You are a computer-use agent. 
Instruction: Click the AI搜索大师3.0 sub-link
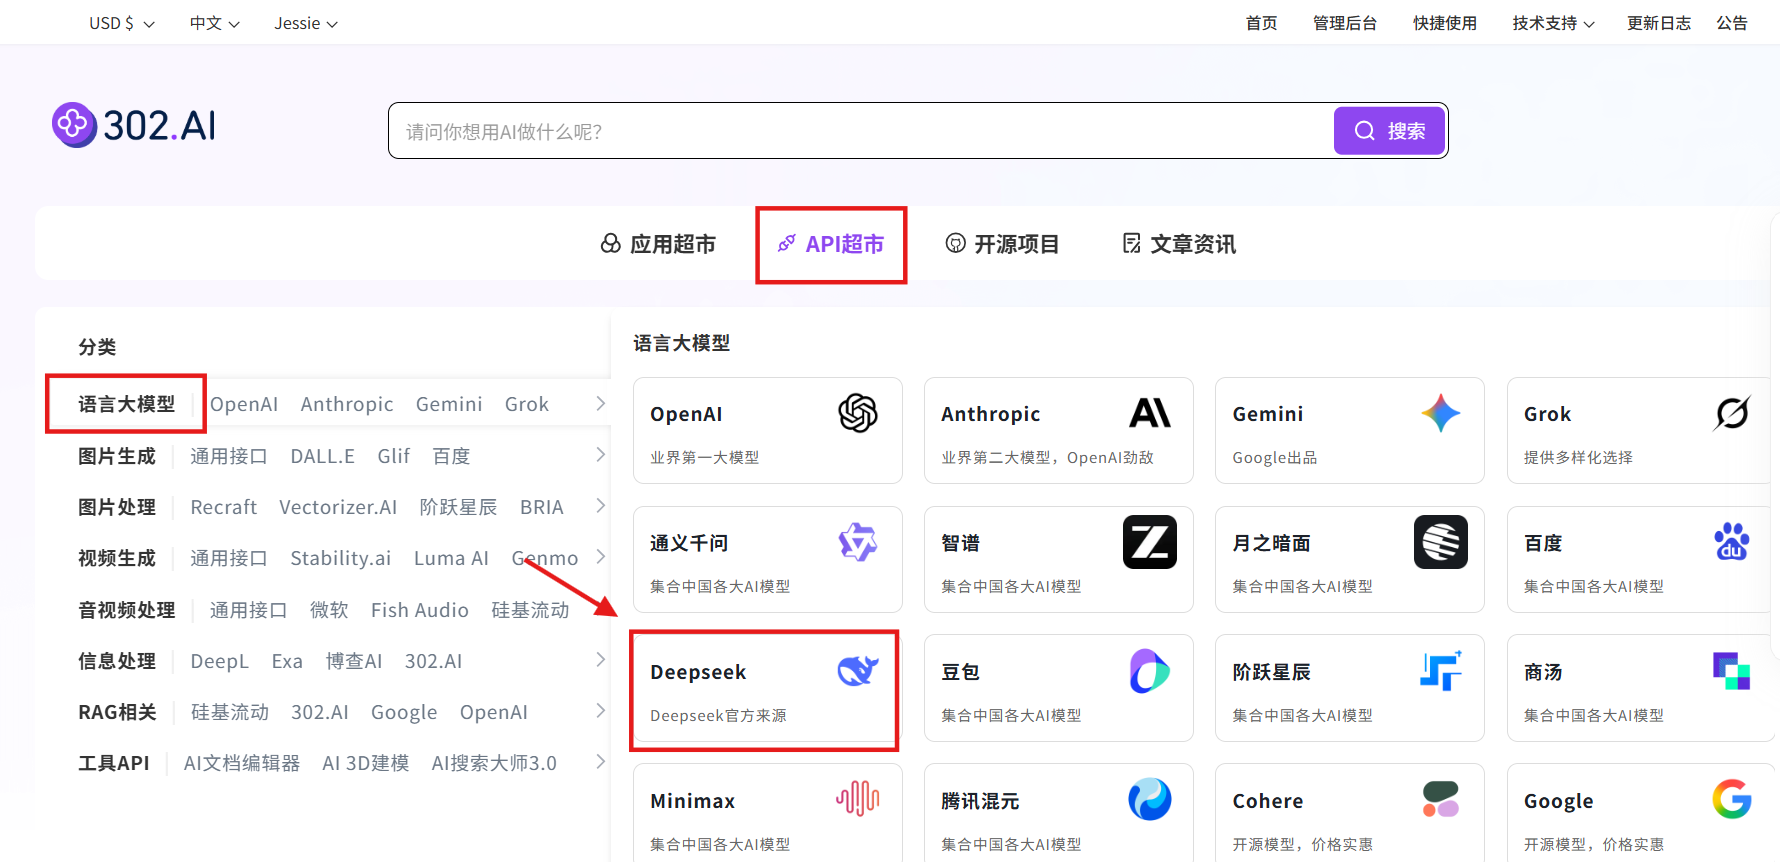494,763
